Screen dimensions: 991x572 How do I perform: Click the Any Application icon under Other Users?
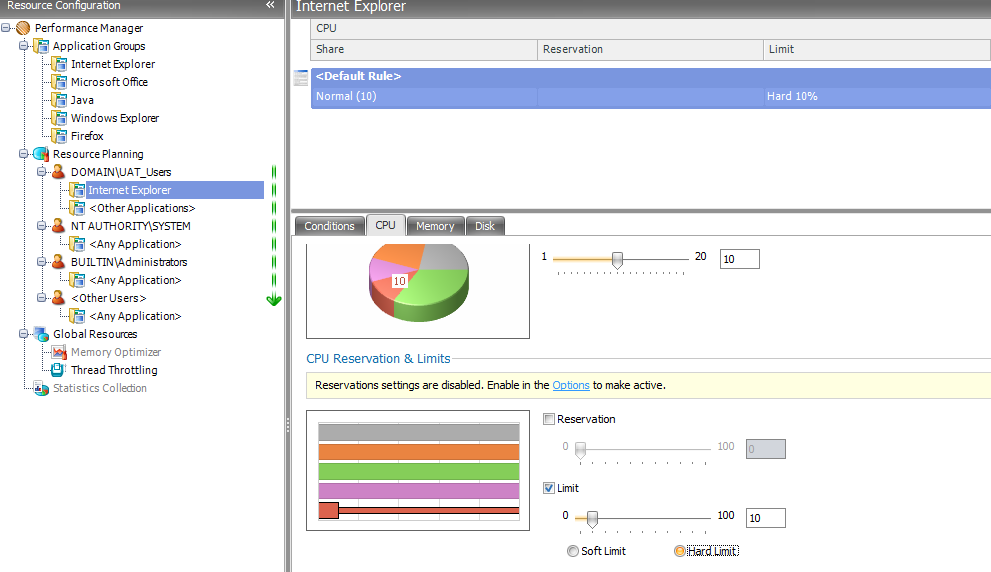pyautogui.click(x=77, y=316)
